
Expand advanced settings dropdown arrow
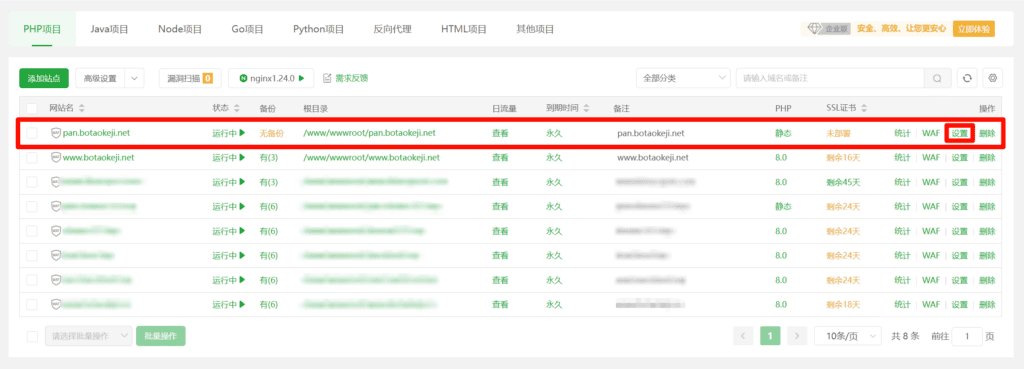(x=135, y=78)
